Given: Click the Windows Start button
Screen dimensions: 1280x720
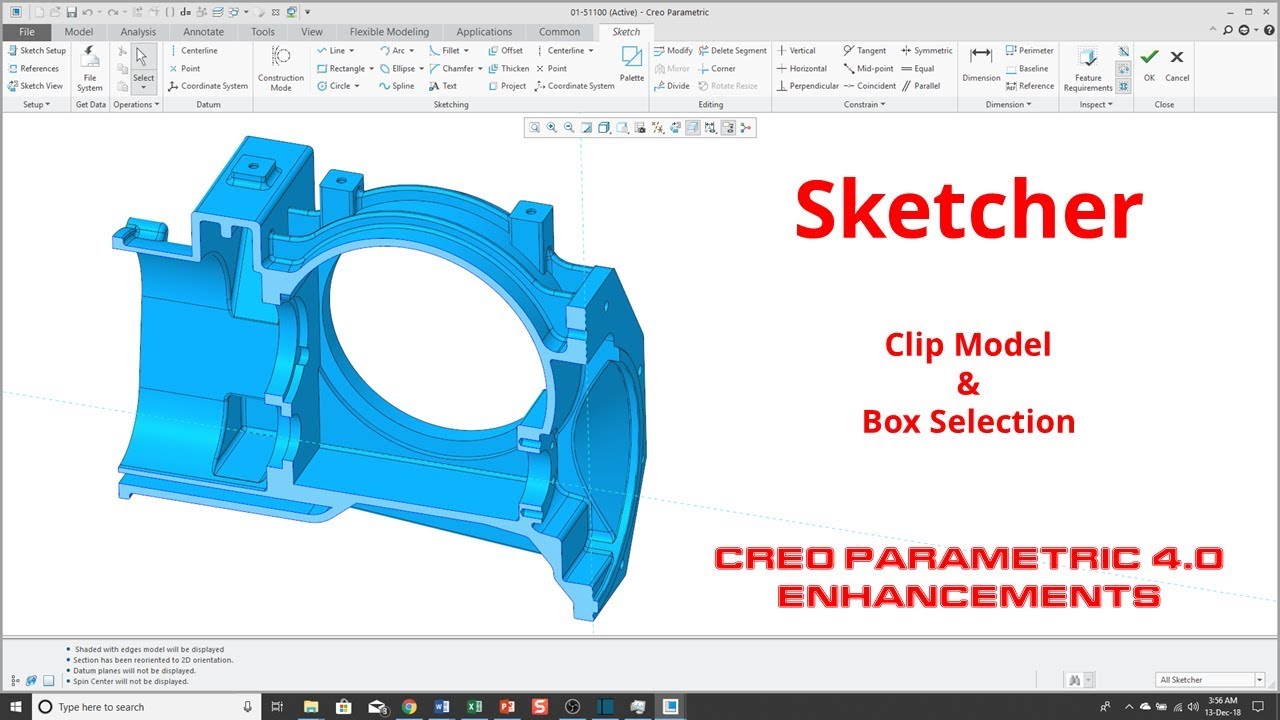Looking at the screenshot, I should (x=16, y=707).
